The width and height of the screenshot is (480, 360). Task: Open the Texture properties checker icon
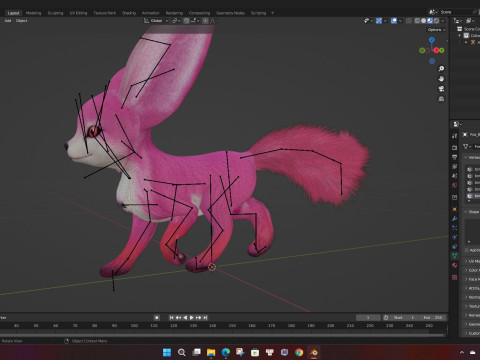tap(455, 277)
